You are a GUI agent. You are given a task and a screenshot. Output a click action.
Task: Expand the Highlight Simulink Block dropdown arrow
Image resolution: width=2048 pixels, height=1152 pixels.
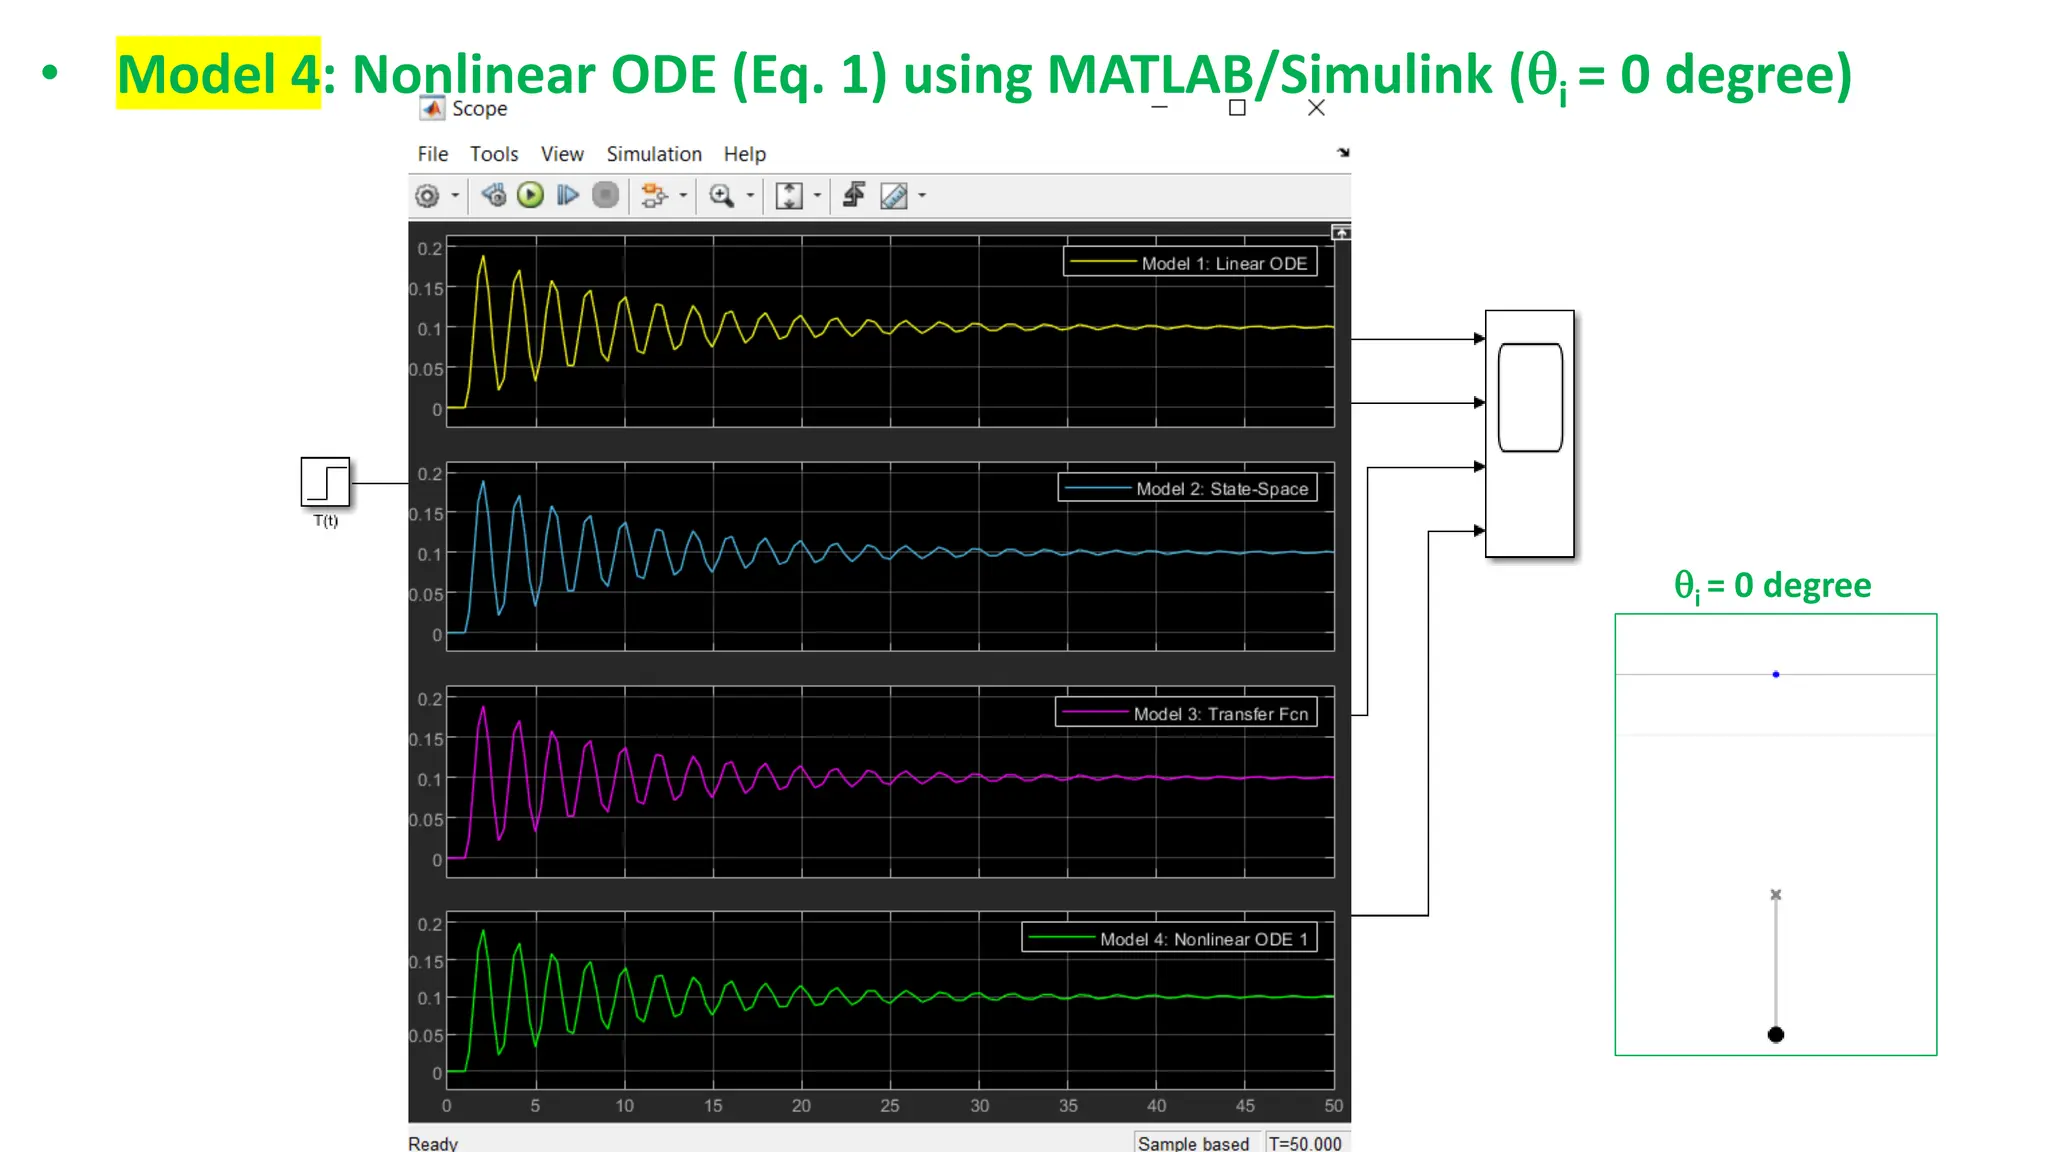(x=683, y=196)
